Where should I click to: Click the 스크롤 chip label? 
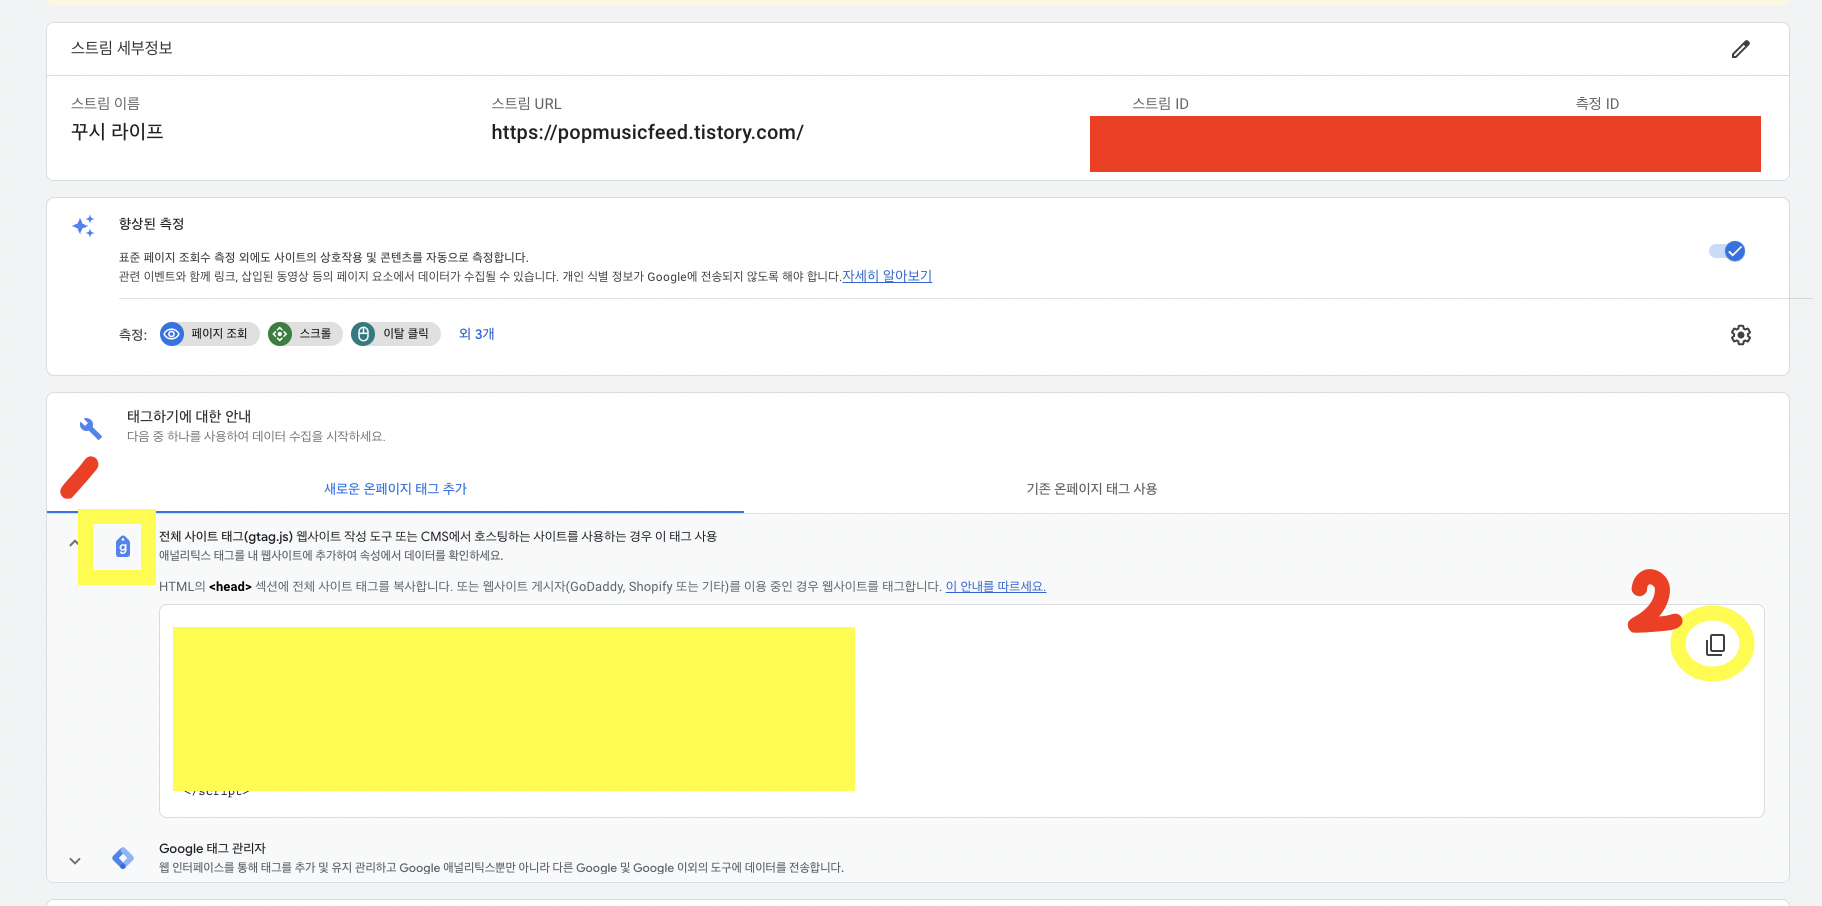(x=315, y=334)
